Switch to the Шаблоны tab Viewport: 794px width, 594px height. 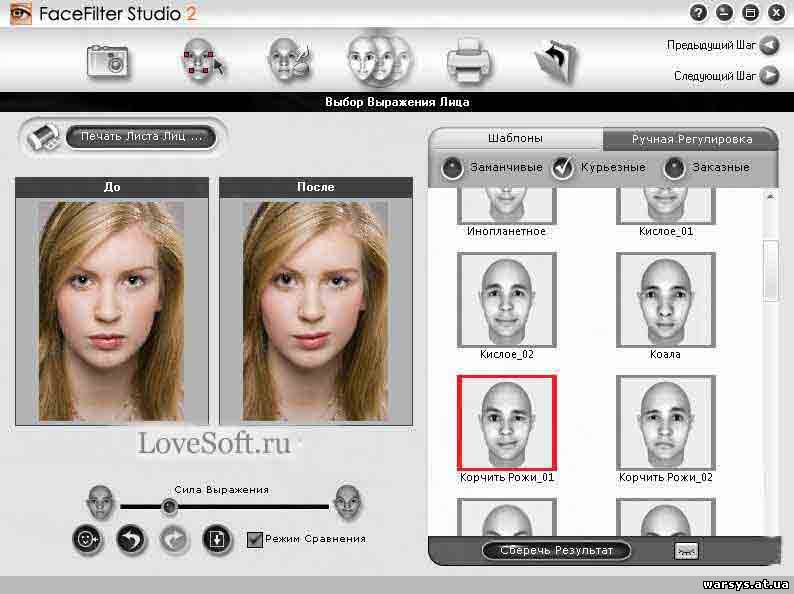[x=515, y=138]
